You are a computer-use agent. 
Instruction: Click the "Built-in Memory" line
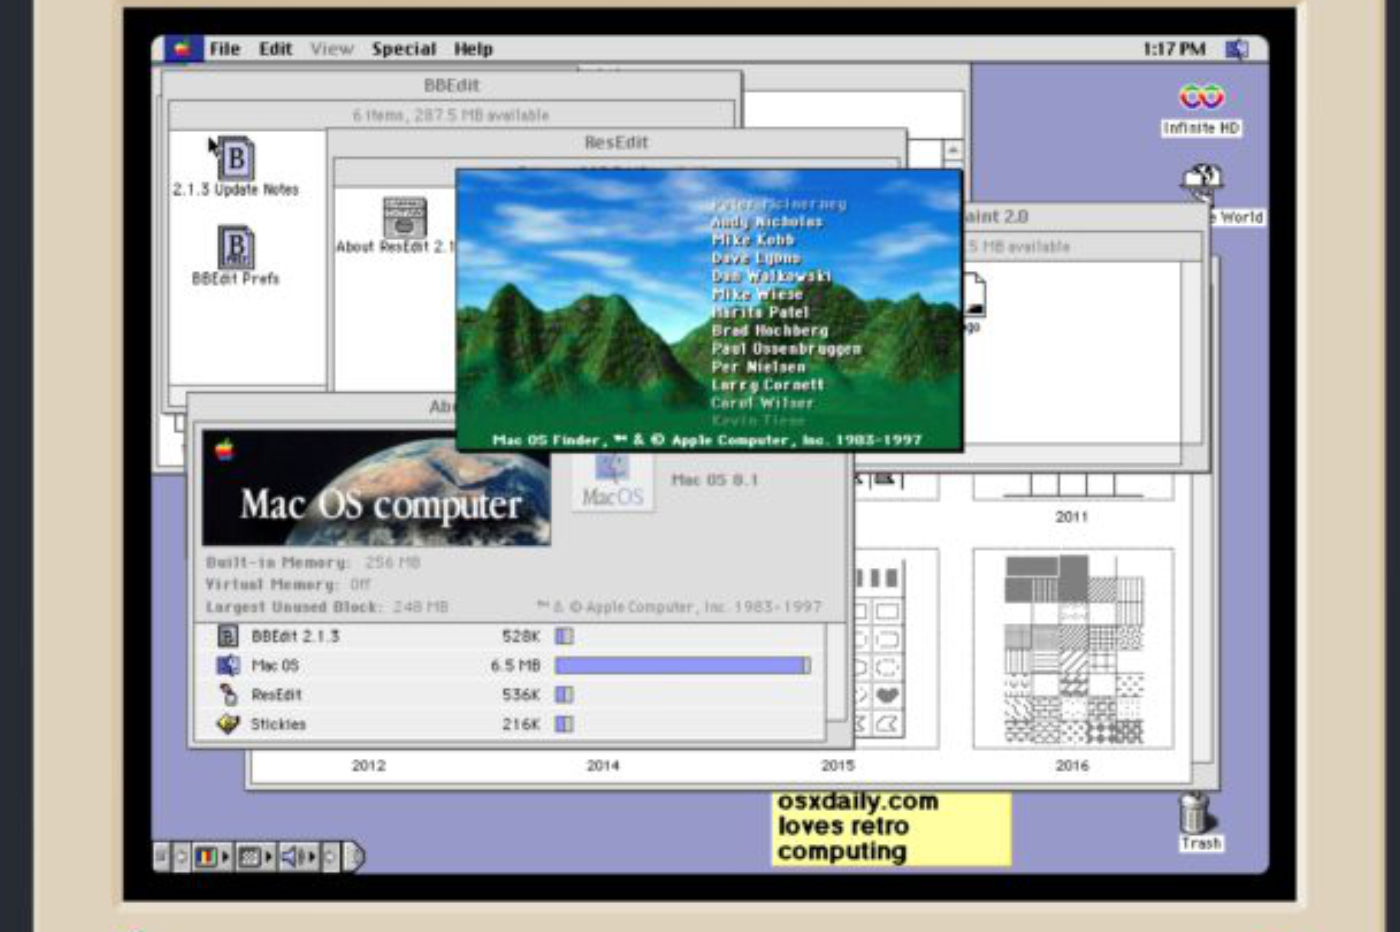(x=313, y=563)
